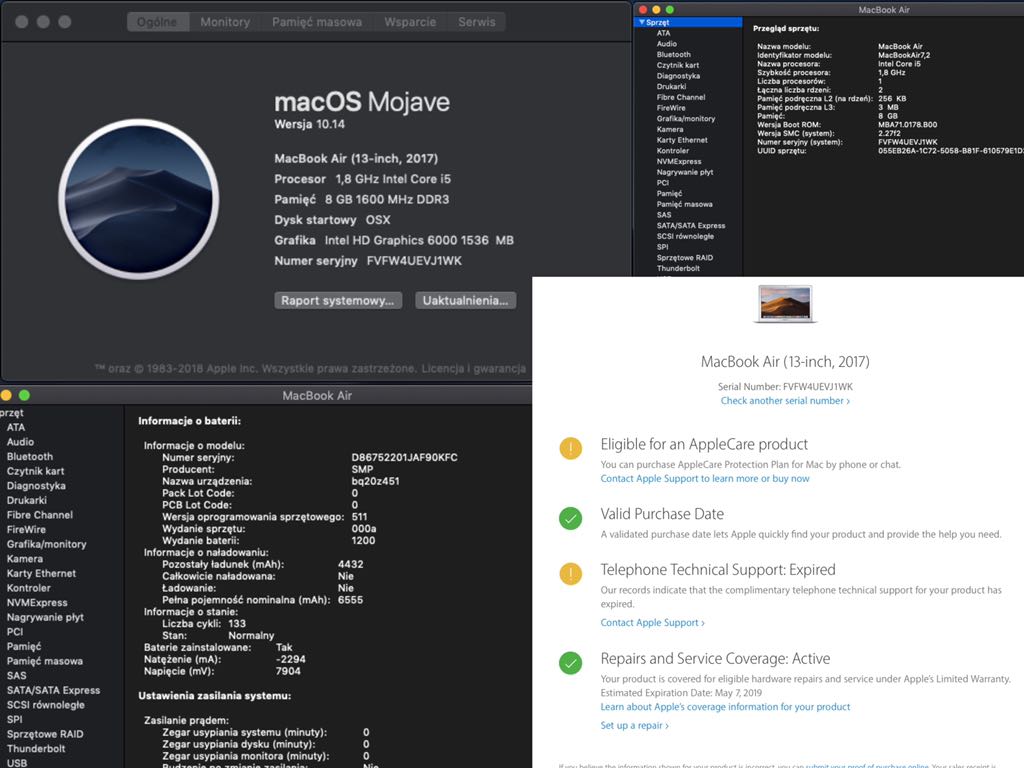Click Estimated Expiration Date May 7, 2019 text
The image size is (1024, 768).
pyautogui.click(x=681, y=693)
